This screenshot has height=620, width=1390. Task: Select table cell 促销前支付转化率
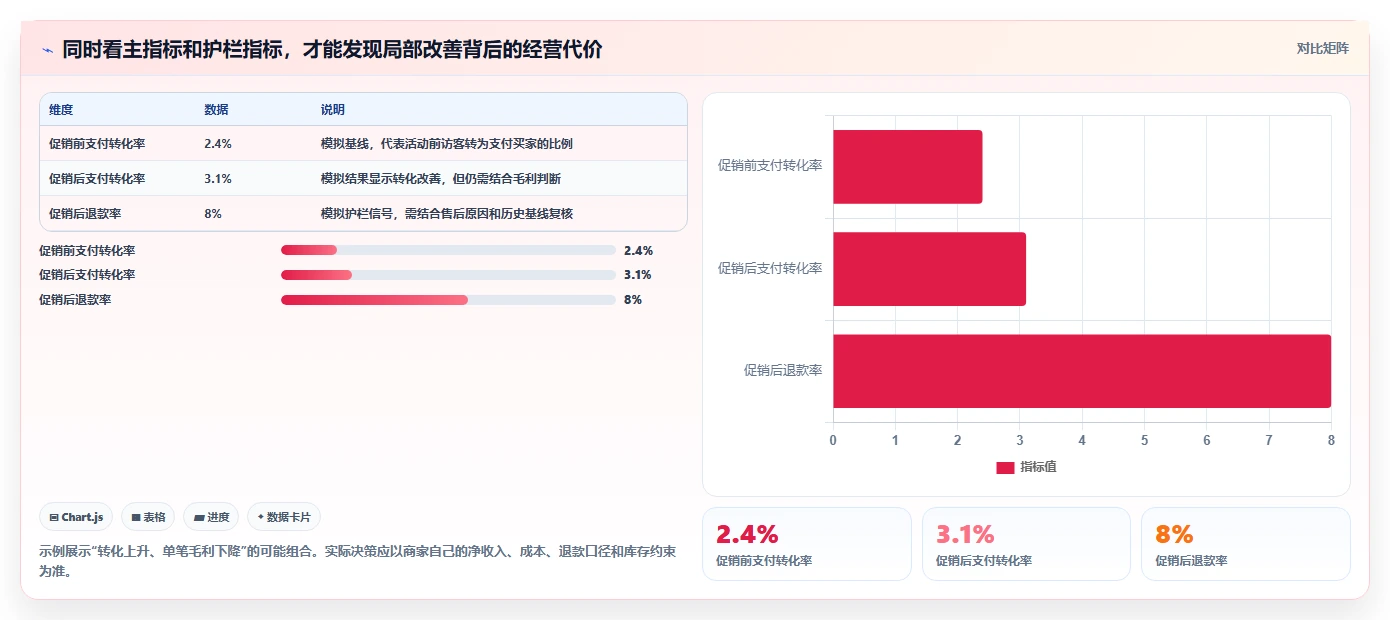pos(97,144)
